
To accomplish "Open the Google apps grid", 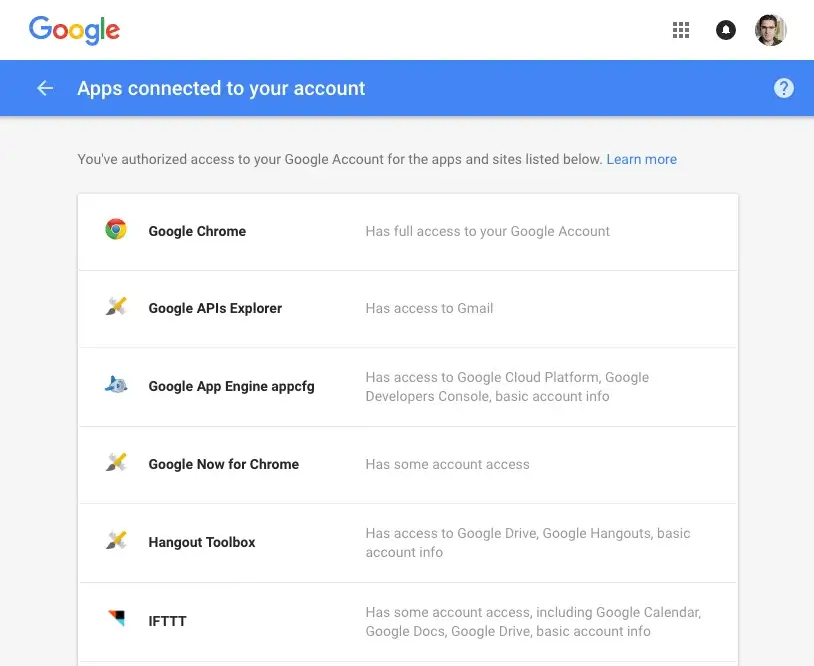I will 681,30.
